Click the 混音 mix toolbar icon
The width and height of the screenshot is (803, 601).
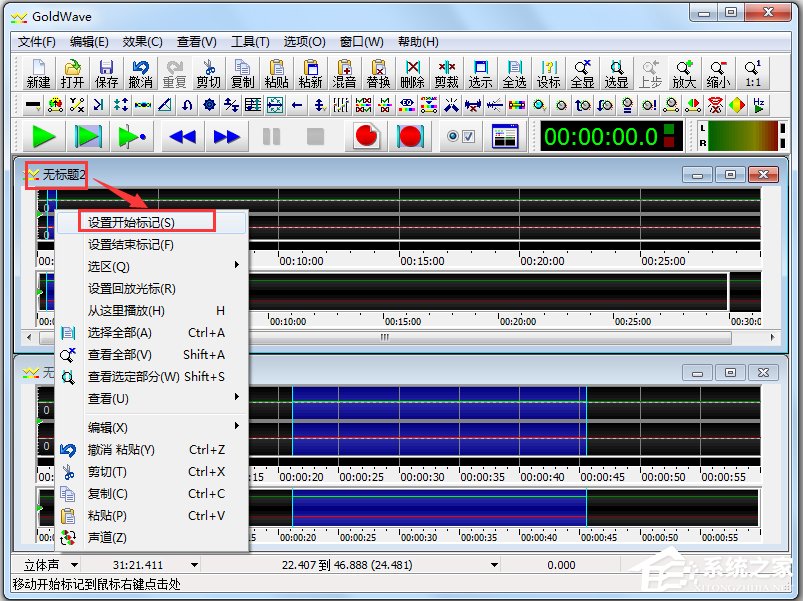coord(344,73)
